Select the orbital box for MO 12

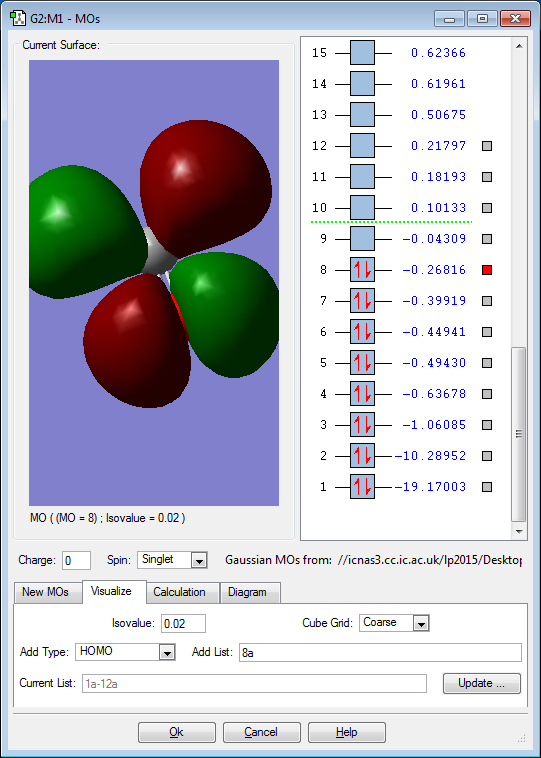pyautogui.click(x=362, y=146)
